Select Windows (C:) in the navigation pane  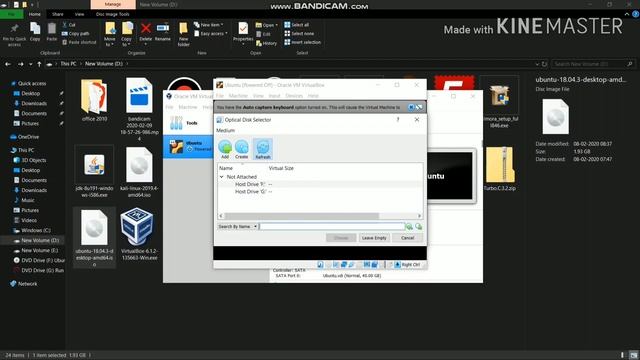36,231
